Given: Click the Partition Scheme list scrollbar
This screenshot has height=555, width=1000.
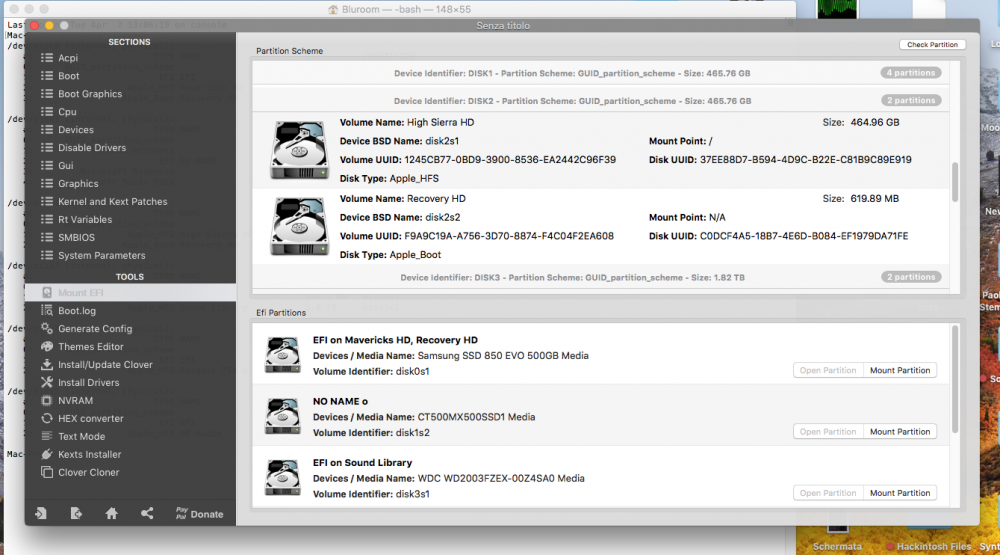Looking at the screenshot, I should pos(955,182).
